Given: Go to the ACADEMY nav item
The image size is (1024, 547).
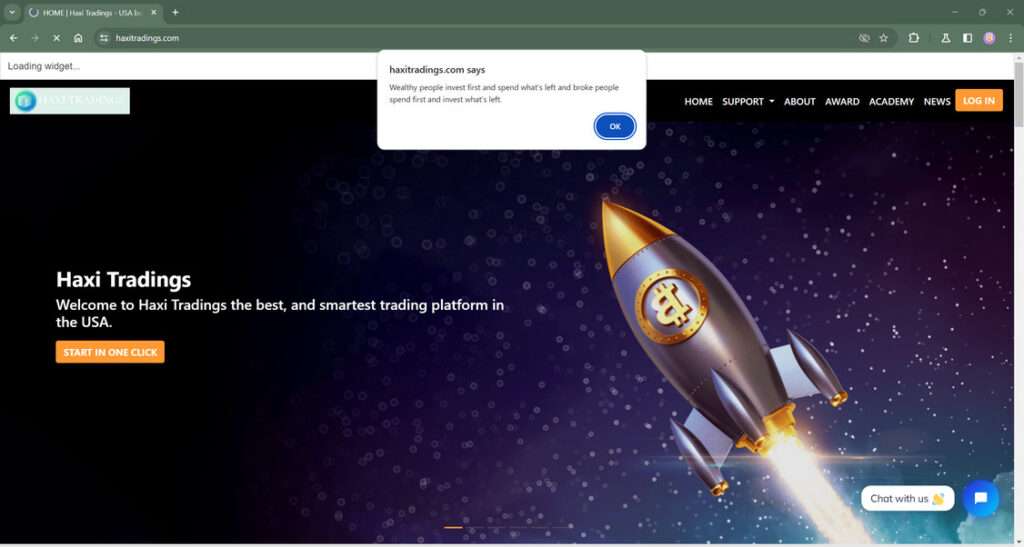Looking at the screenshot, I should click(x=891, y=101).
